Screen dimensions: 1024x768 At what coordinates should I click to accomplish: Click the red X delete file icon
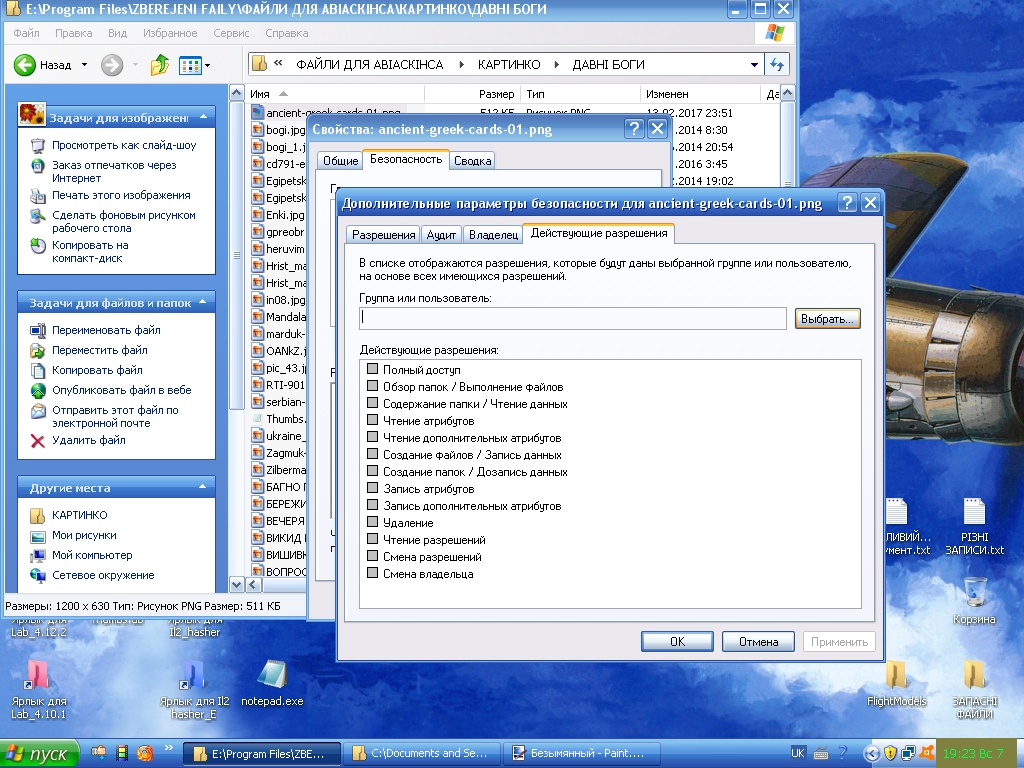coord(38,441)
